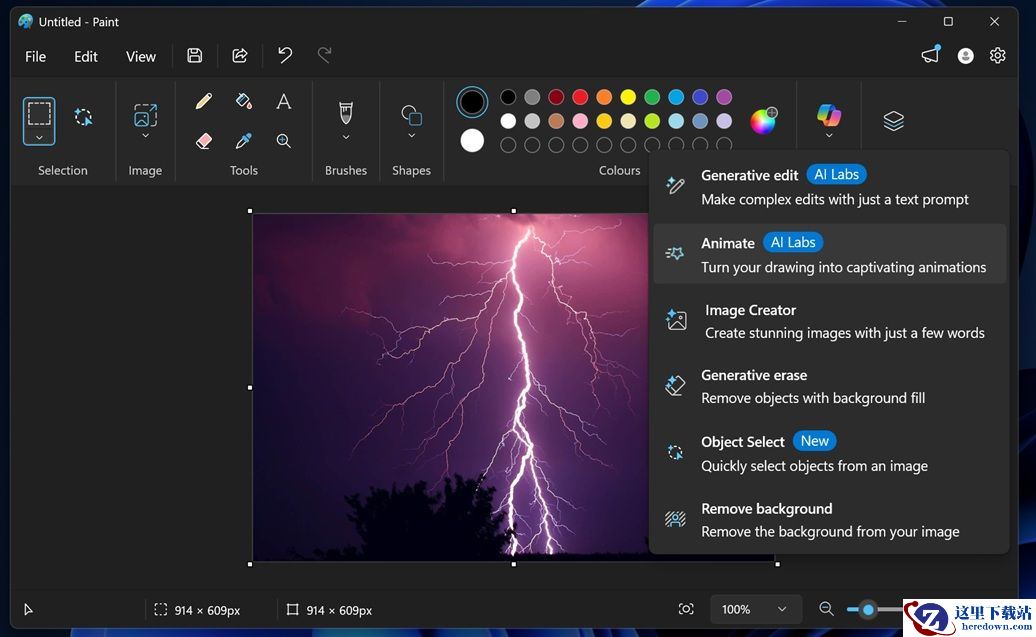Open the Layers panel
Screen dimensions: 1036x637
coord(893,121)
